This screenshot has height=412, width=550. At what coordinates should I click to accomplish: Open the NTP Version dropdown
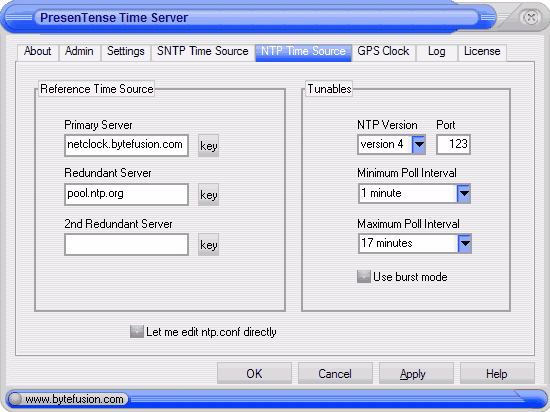point(391,144)
